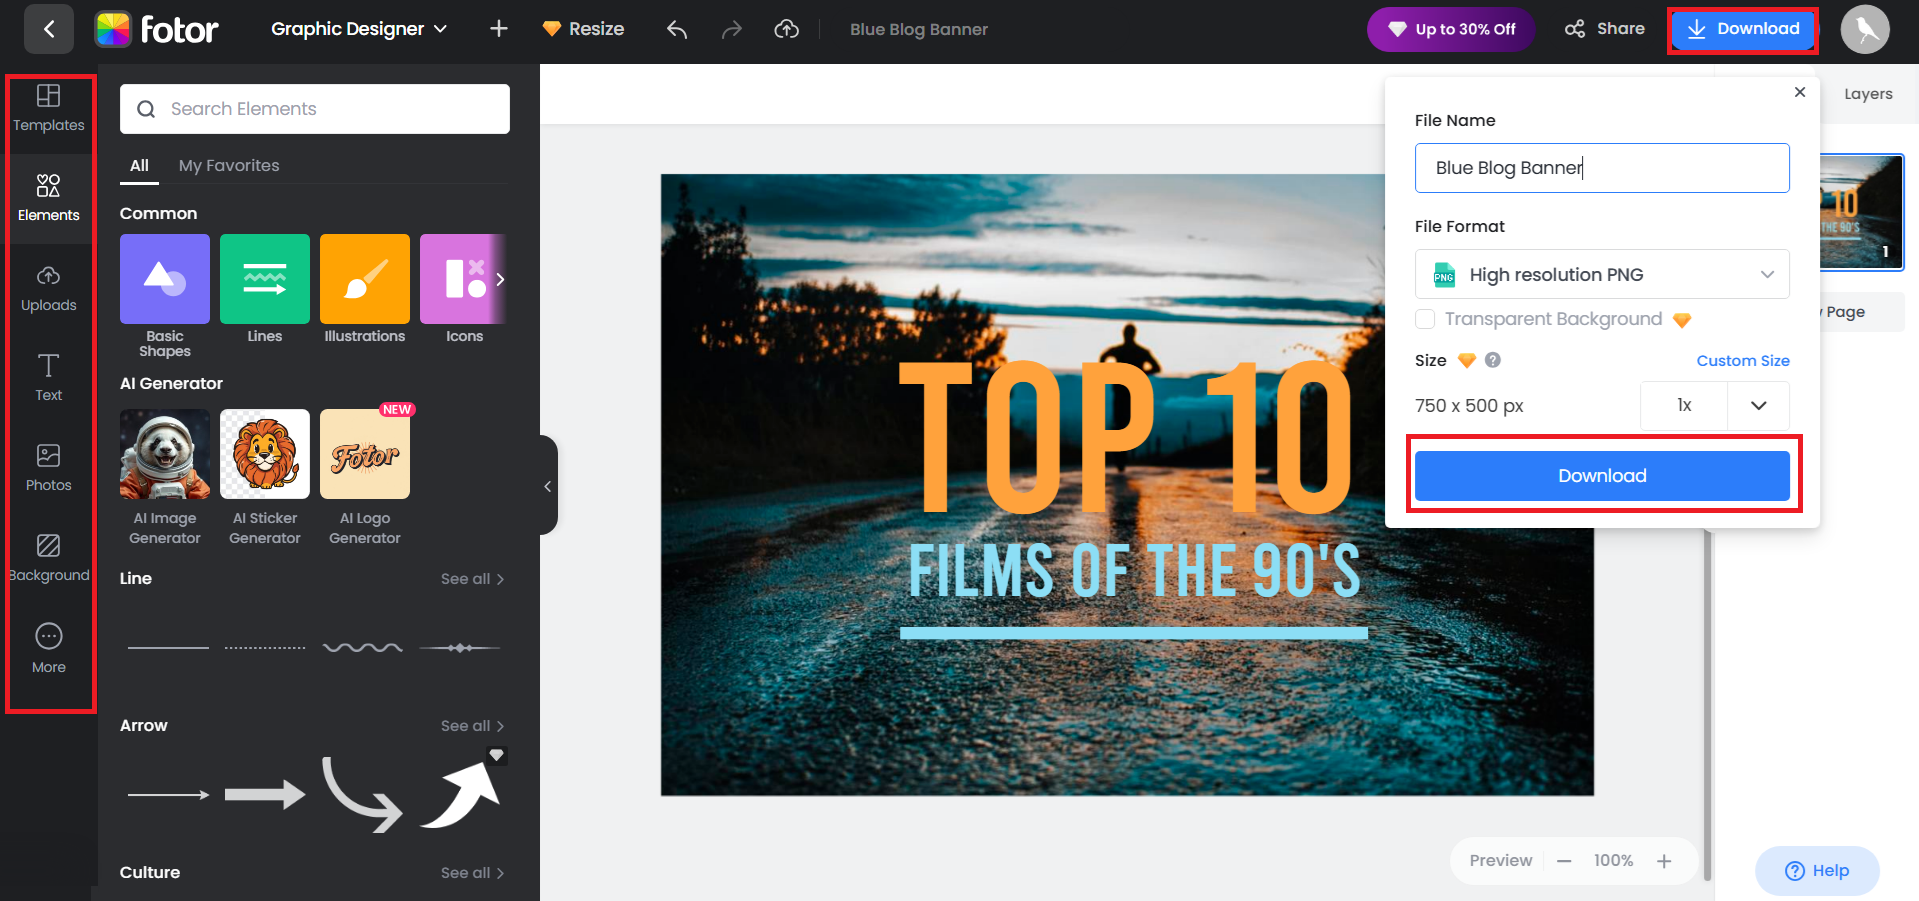Click the Resize option
This screenshot has height=901, width=1919.
click(584, 29)
